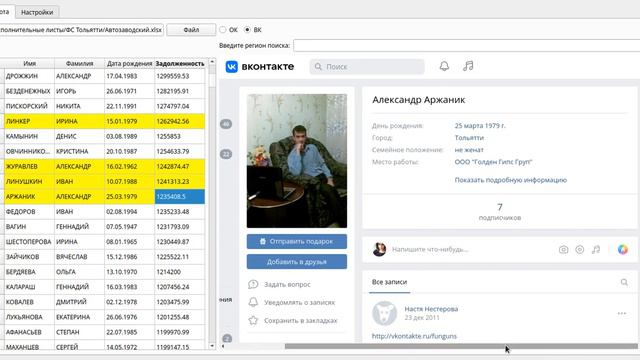Focus the region search input field
640x360 pixels.
click(467, 45)
